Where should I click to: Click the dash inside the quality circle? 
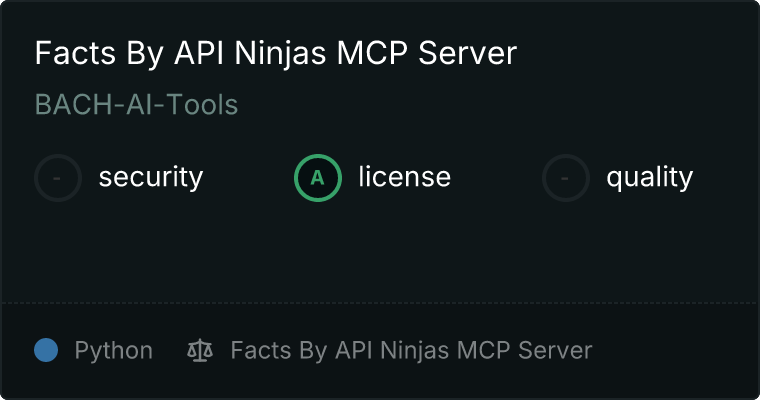click(566, 178)
